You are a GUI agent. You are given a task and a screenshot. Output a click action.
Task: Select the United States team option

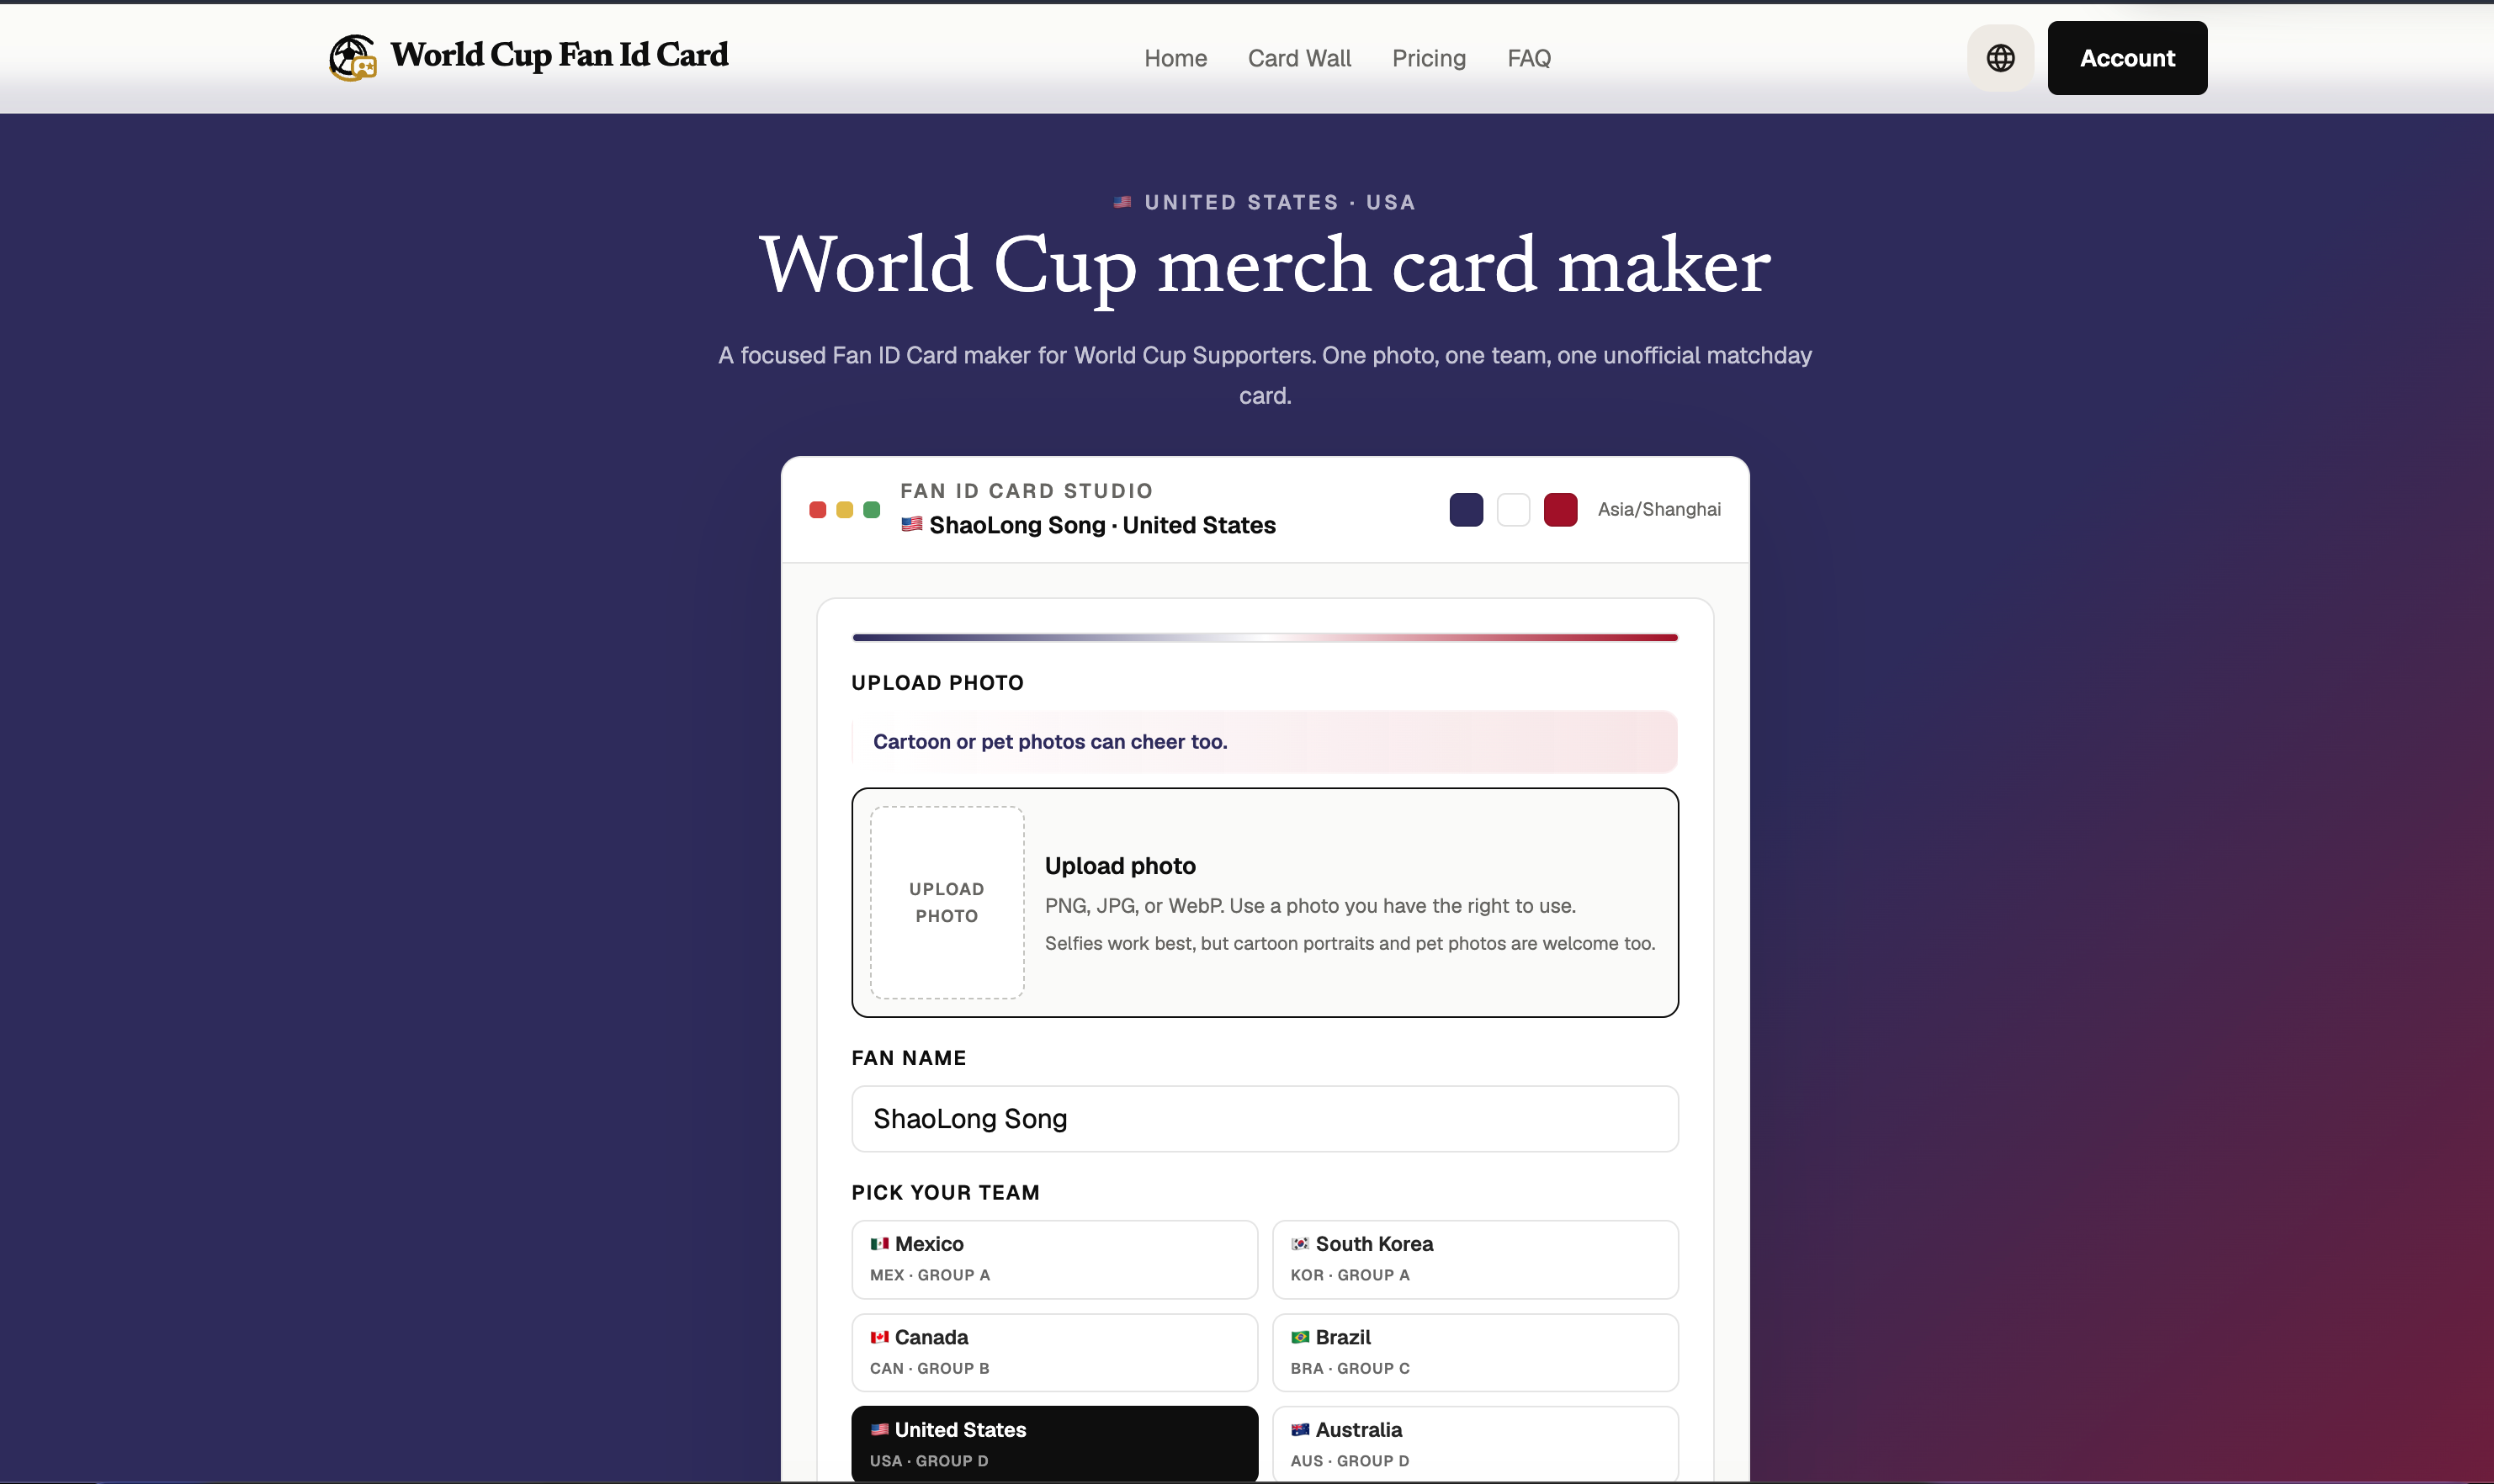(1054, 1444)
